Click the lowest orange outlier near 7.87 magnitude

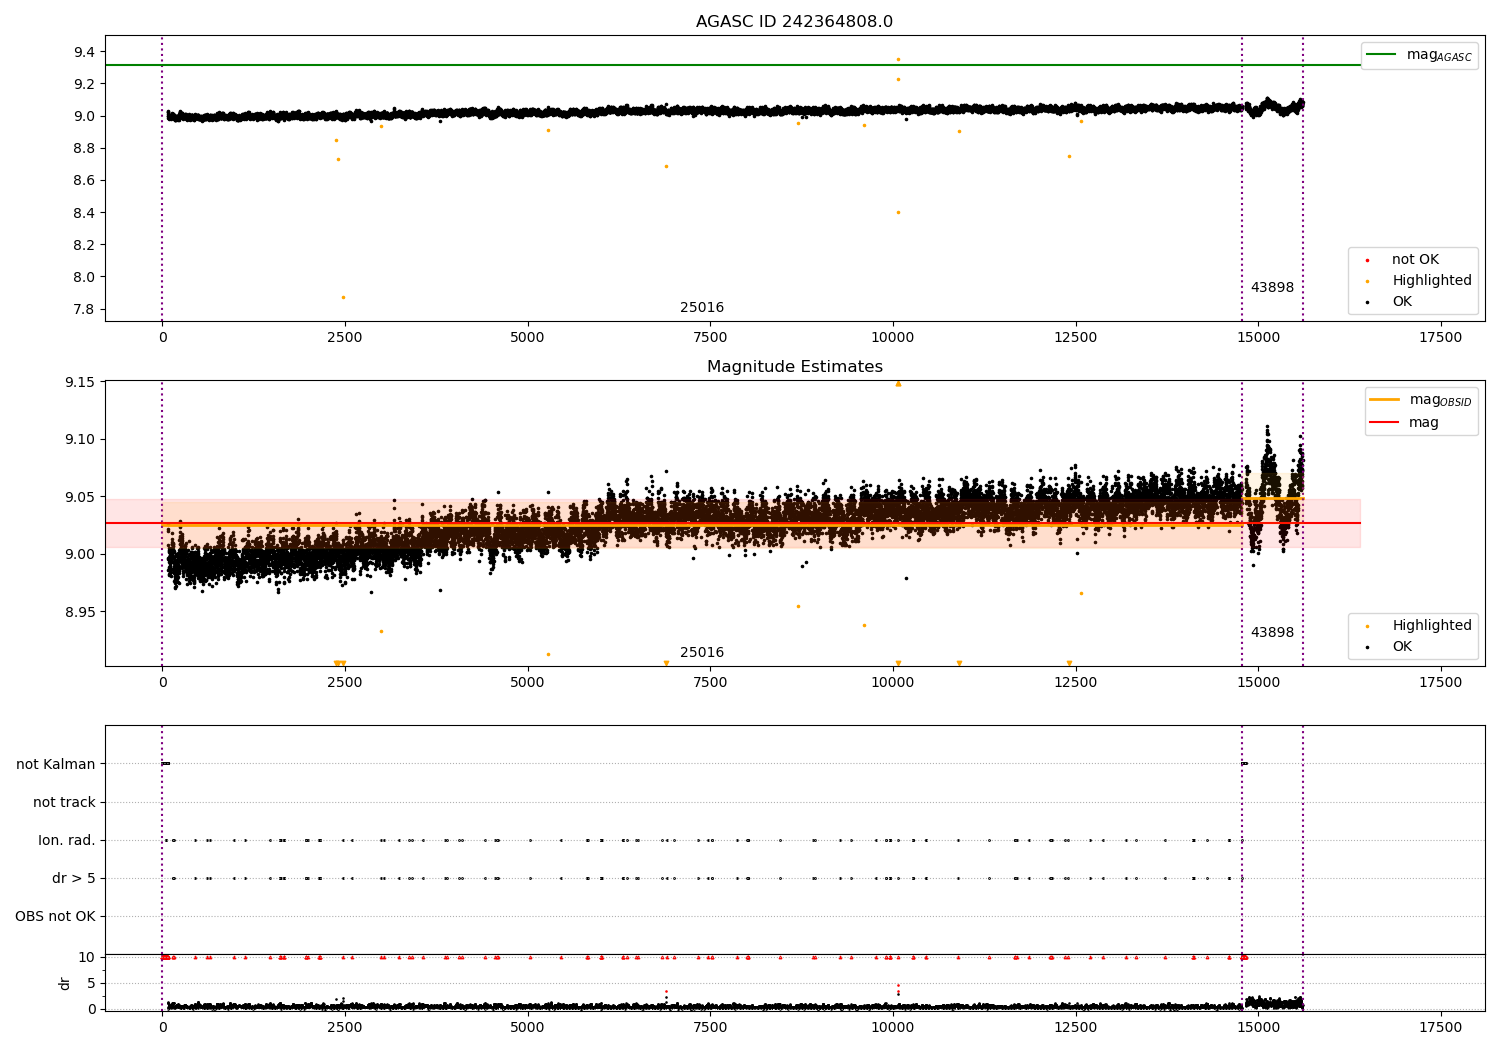(x=343, y=297)
